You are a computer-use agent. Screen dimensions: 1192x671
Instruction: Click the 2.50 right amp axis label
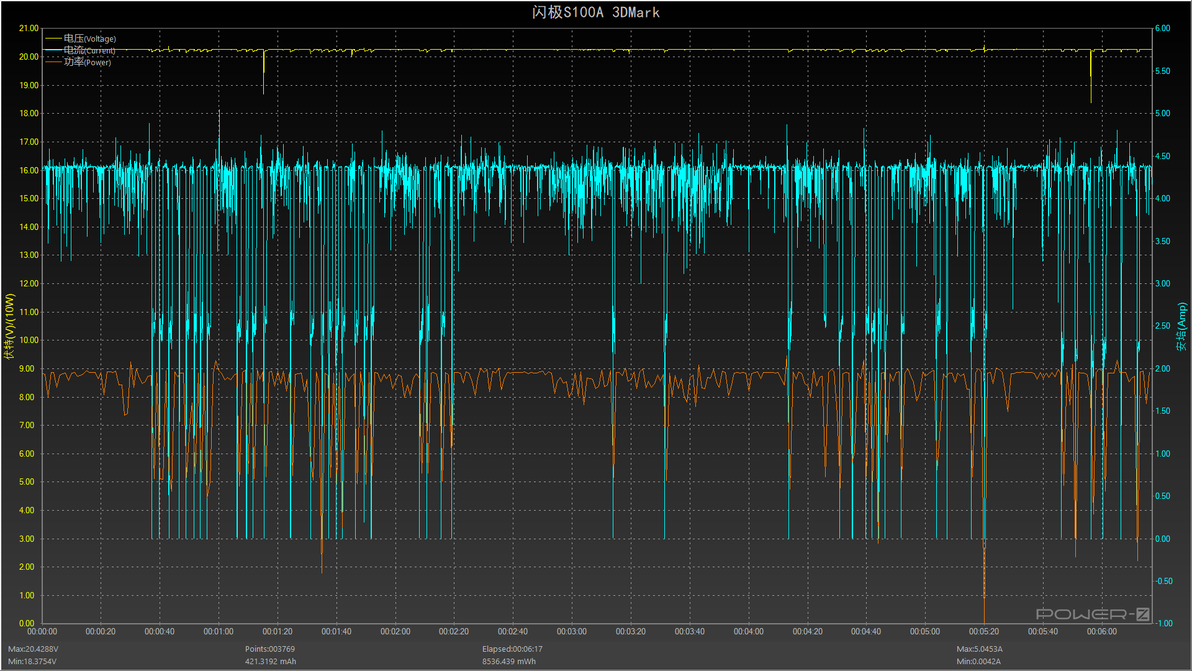pyautogui.click(x=1162, y=326)
